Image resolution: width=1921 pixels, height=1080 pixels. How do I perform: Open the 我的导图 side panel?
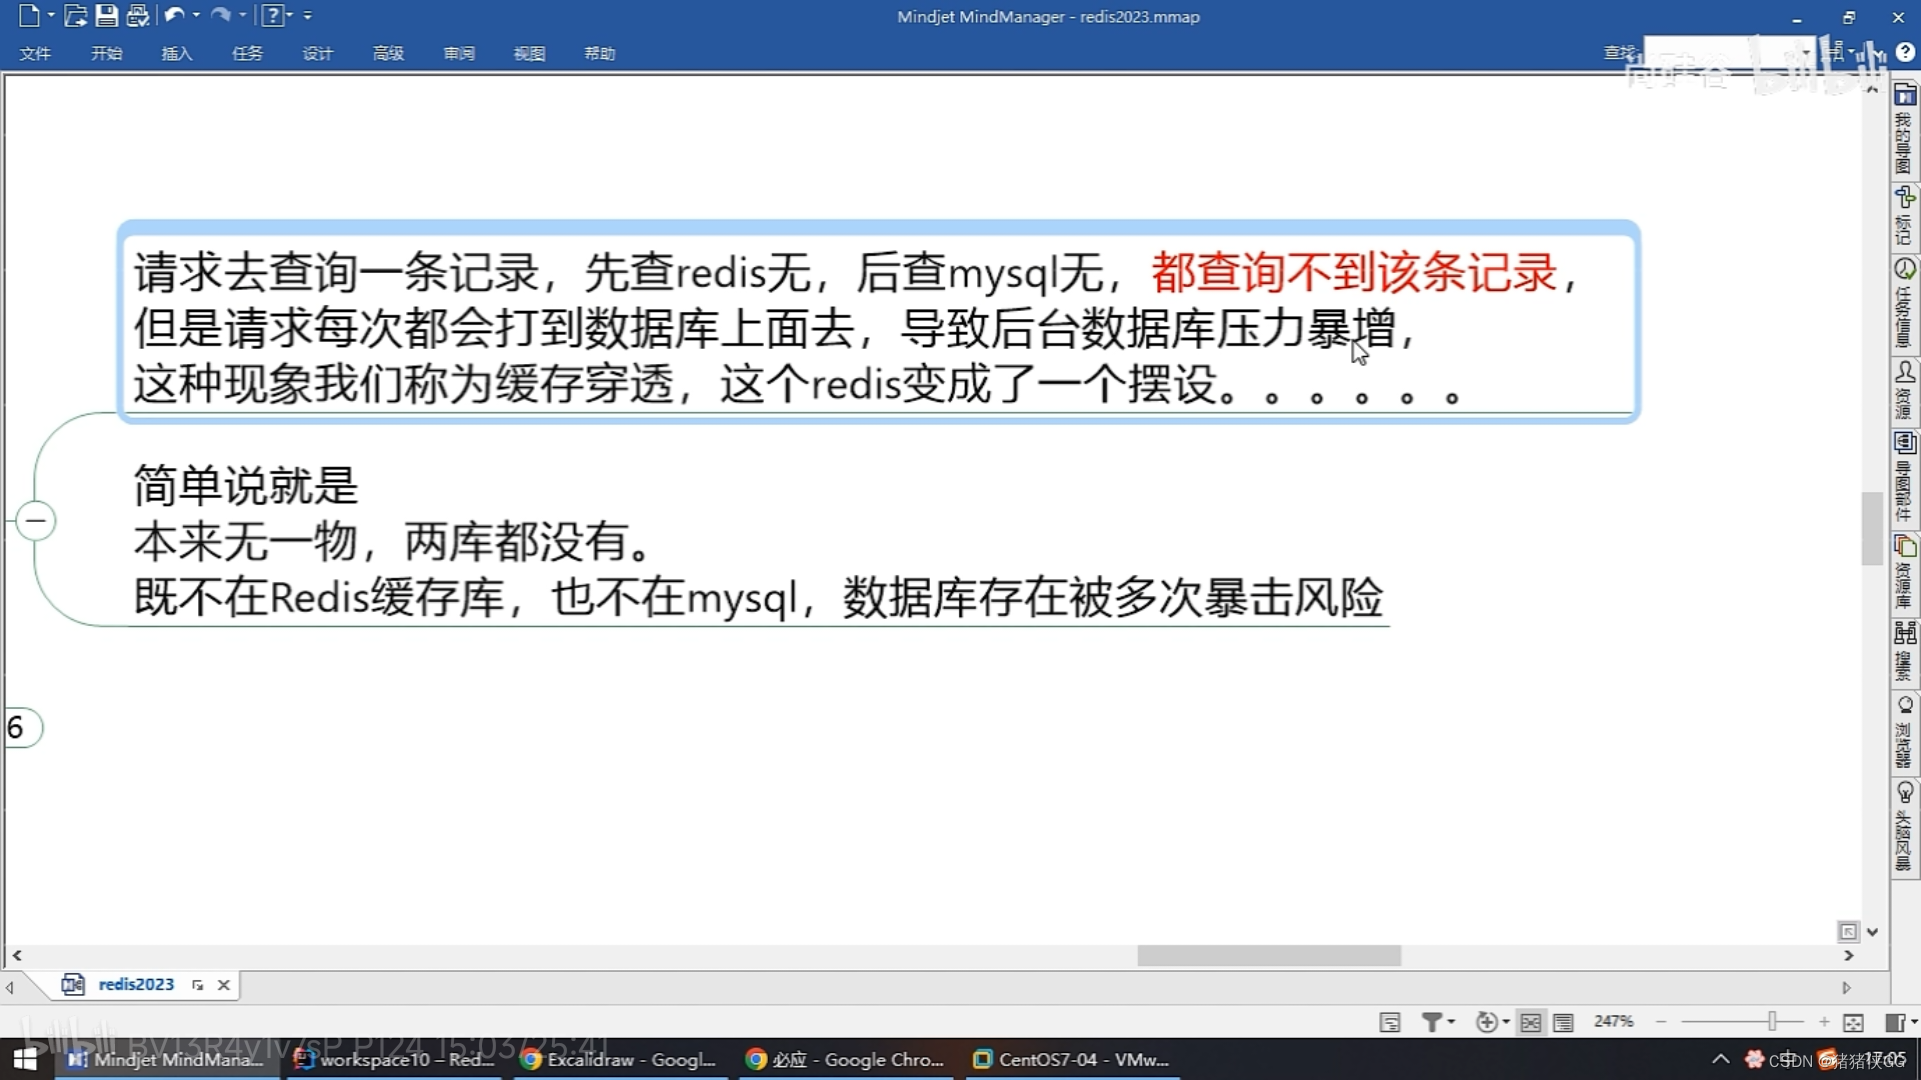pyautogui.click(x=1904, y=130)
